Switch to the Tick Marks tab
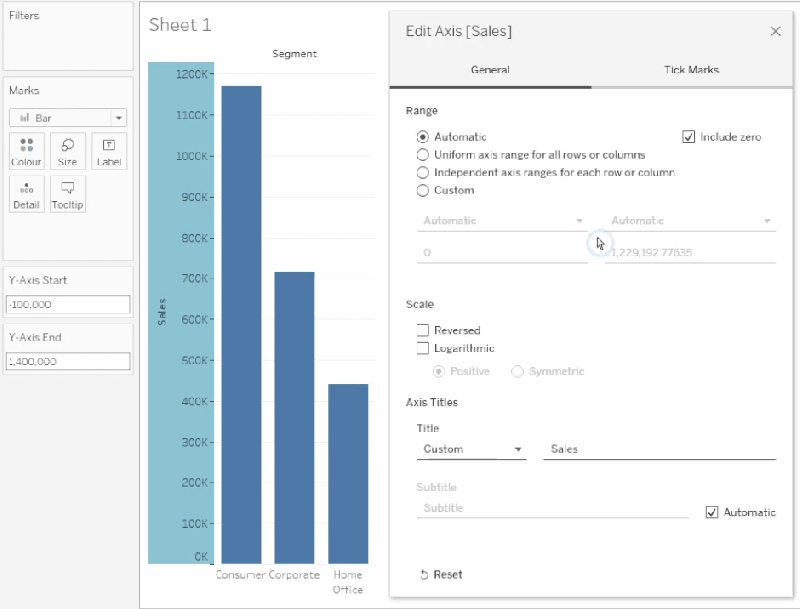 coord(689,70)
